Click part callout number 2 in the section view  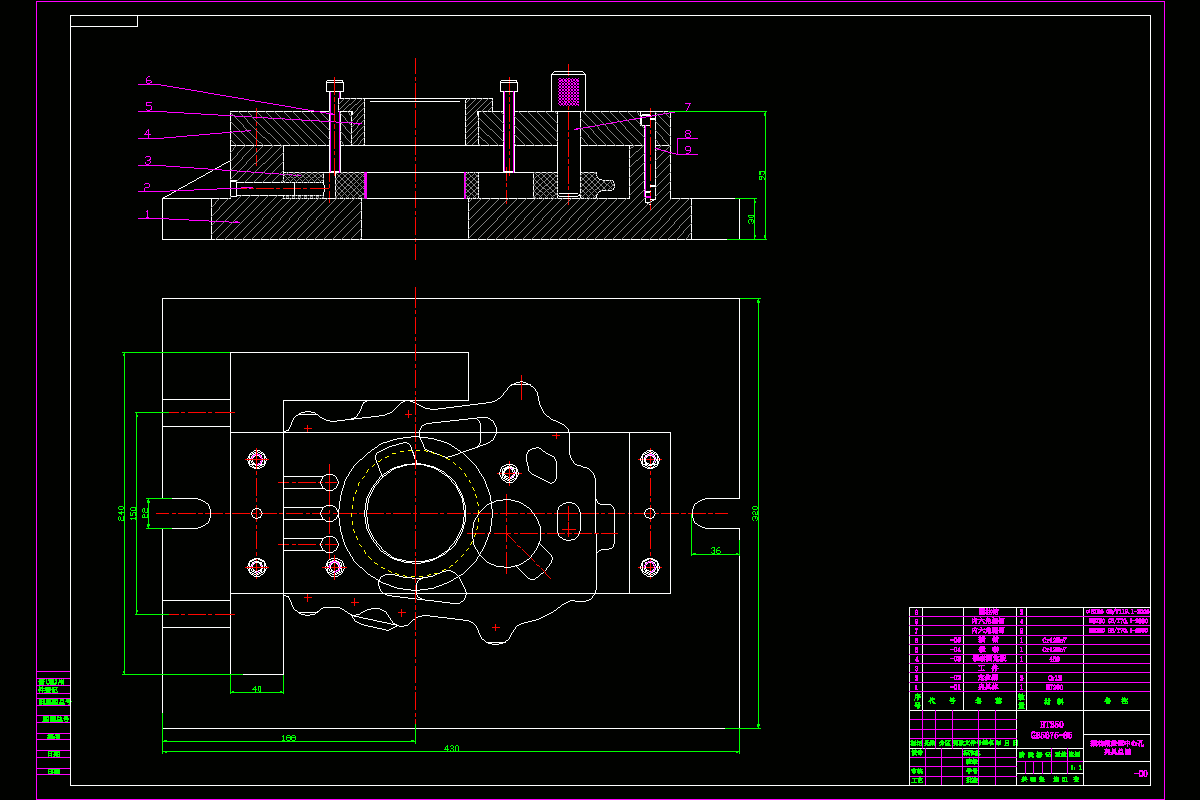pyautogui.click(x=146, y=187)
